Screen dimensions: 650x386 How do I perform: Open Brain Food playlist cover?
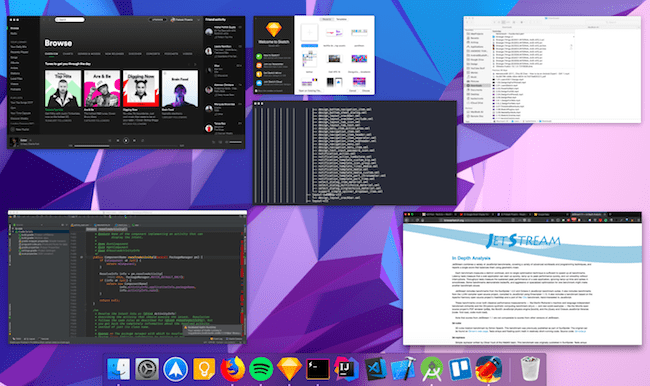click(180, 89)
